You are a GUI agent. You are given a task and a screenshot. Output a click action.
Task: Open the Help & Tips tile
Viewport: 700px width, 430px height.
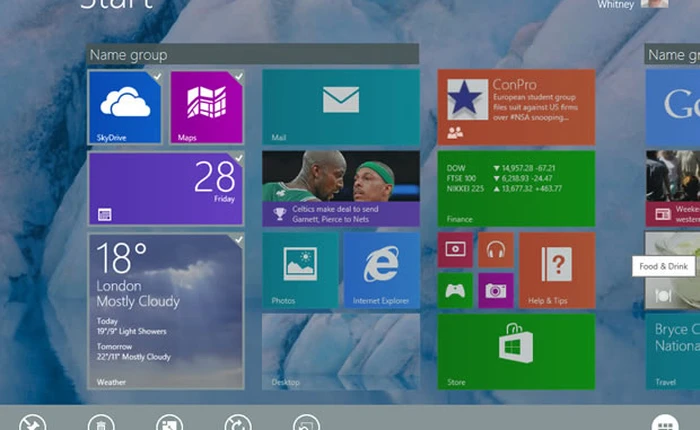pyautogui.click(x=557, y=270)
